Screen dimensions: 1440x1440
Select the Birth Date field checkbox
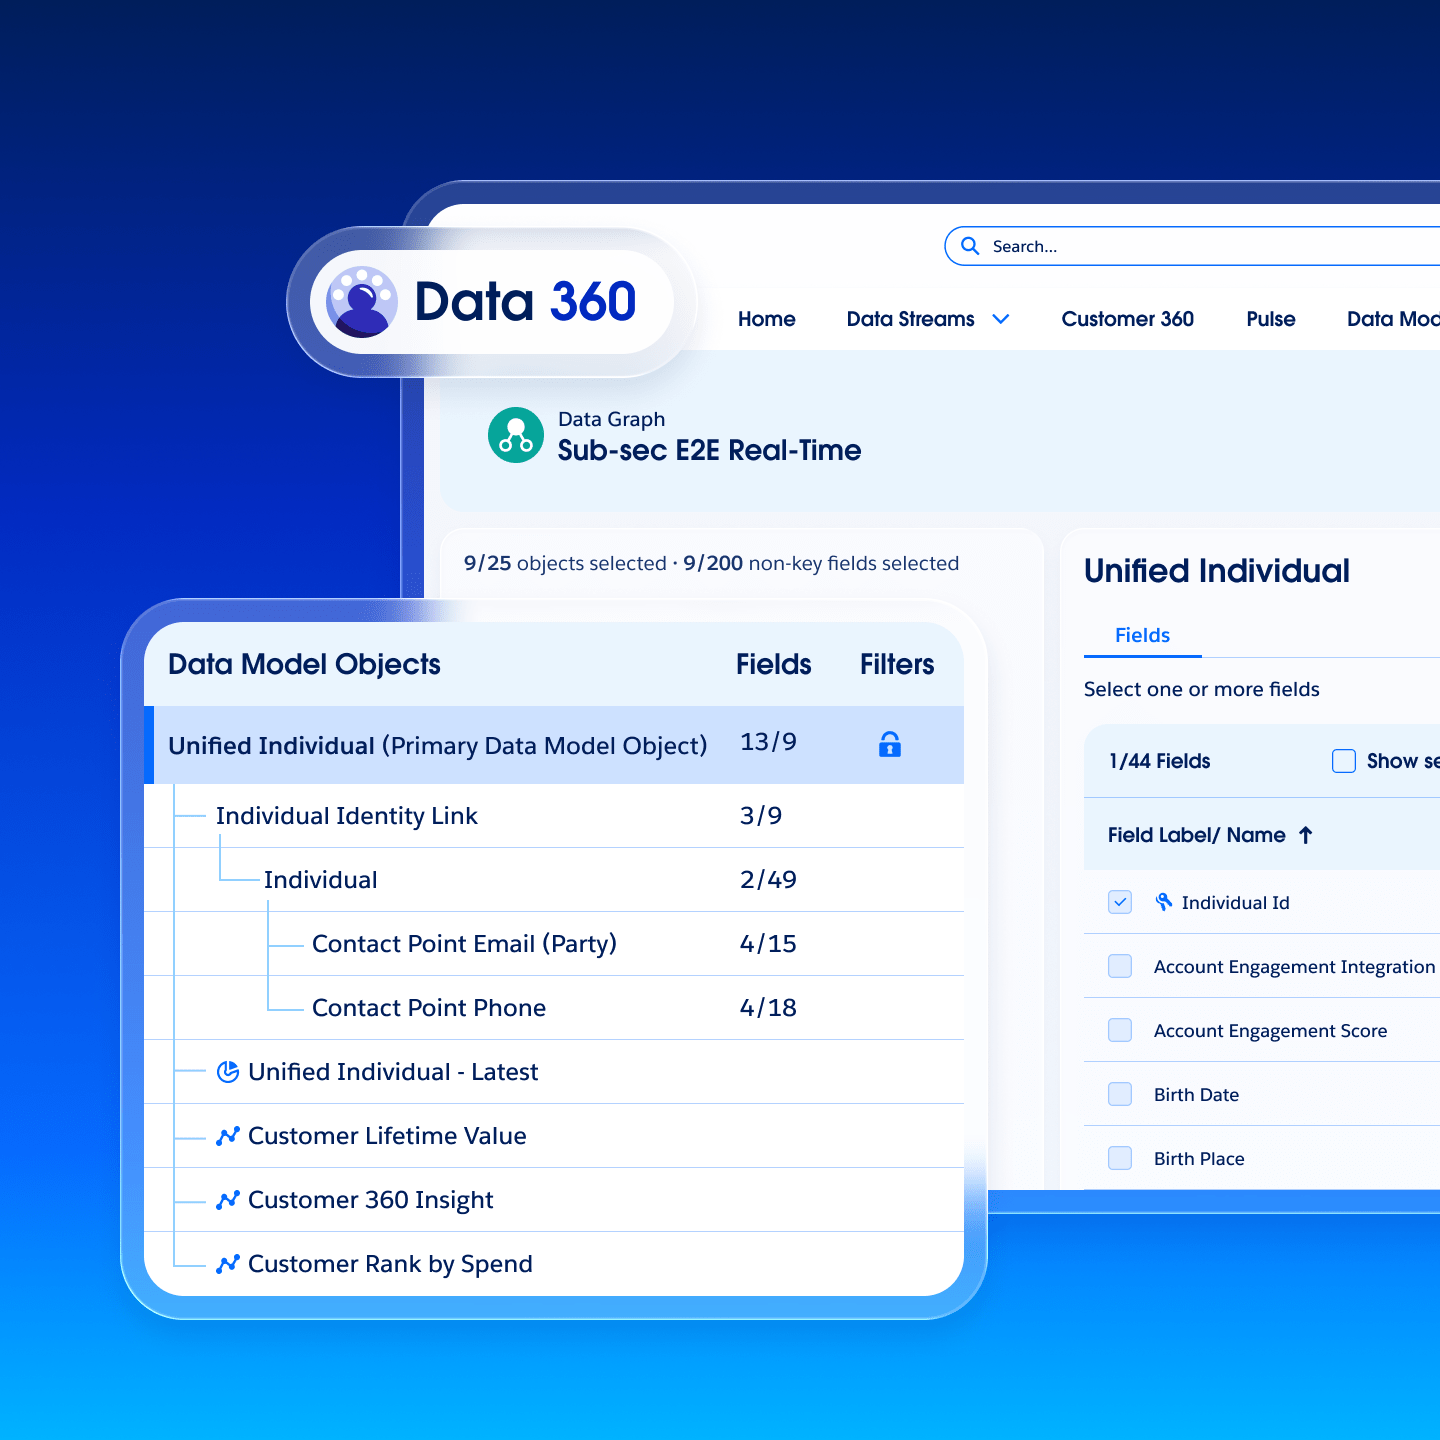[1120, 1094]
